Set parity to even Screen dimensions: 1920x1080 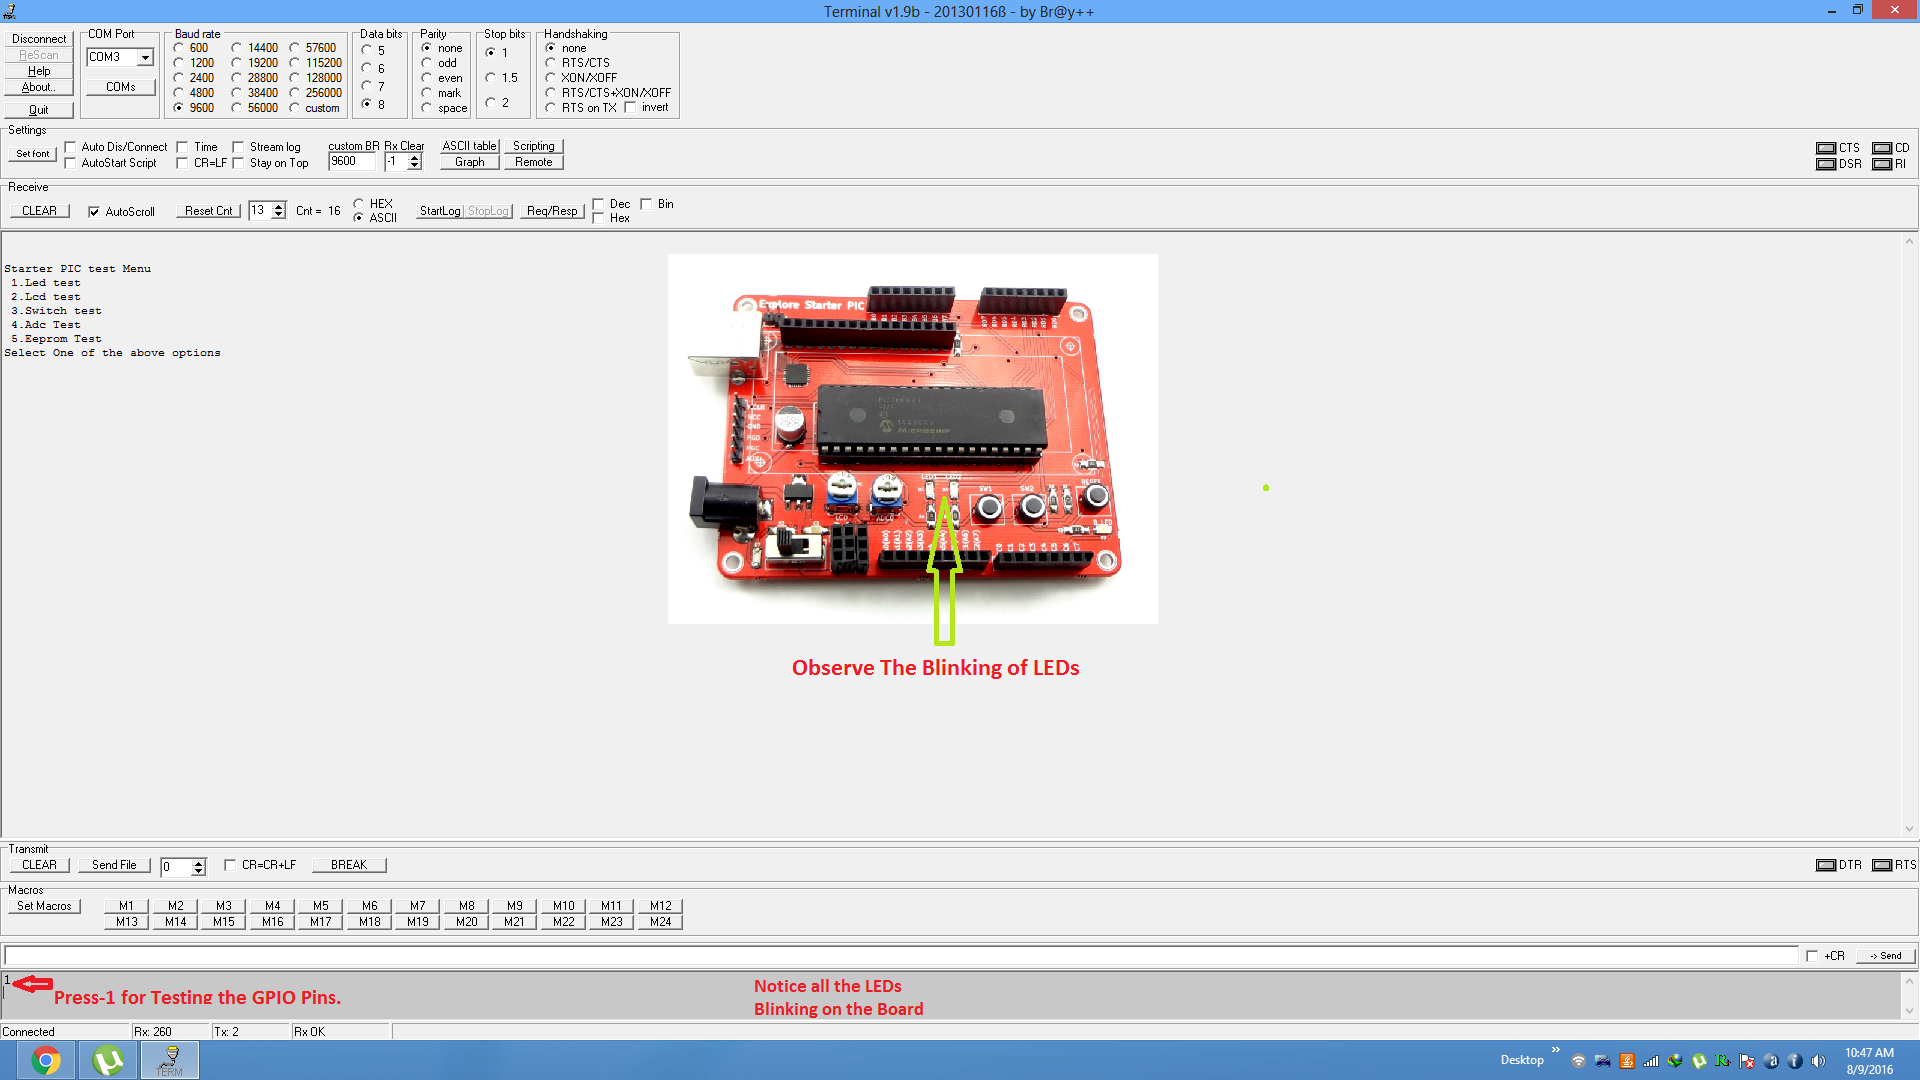click(x=427, y=78)
